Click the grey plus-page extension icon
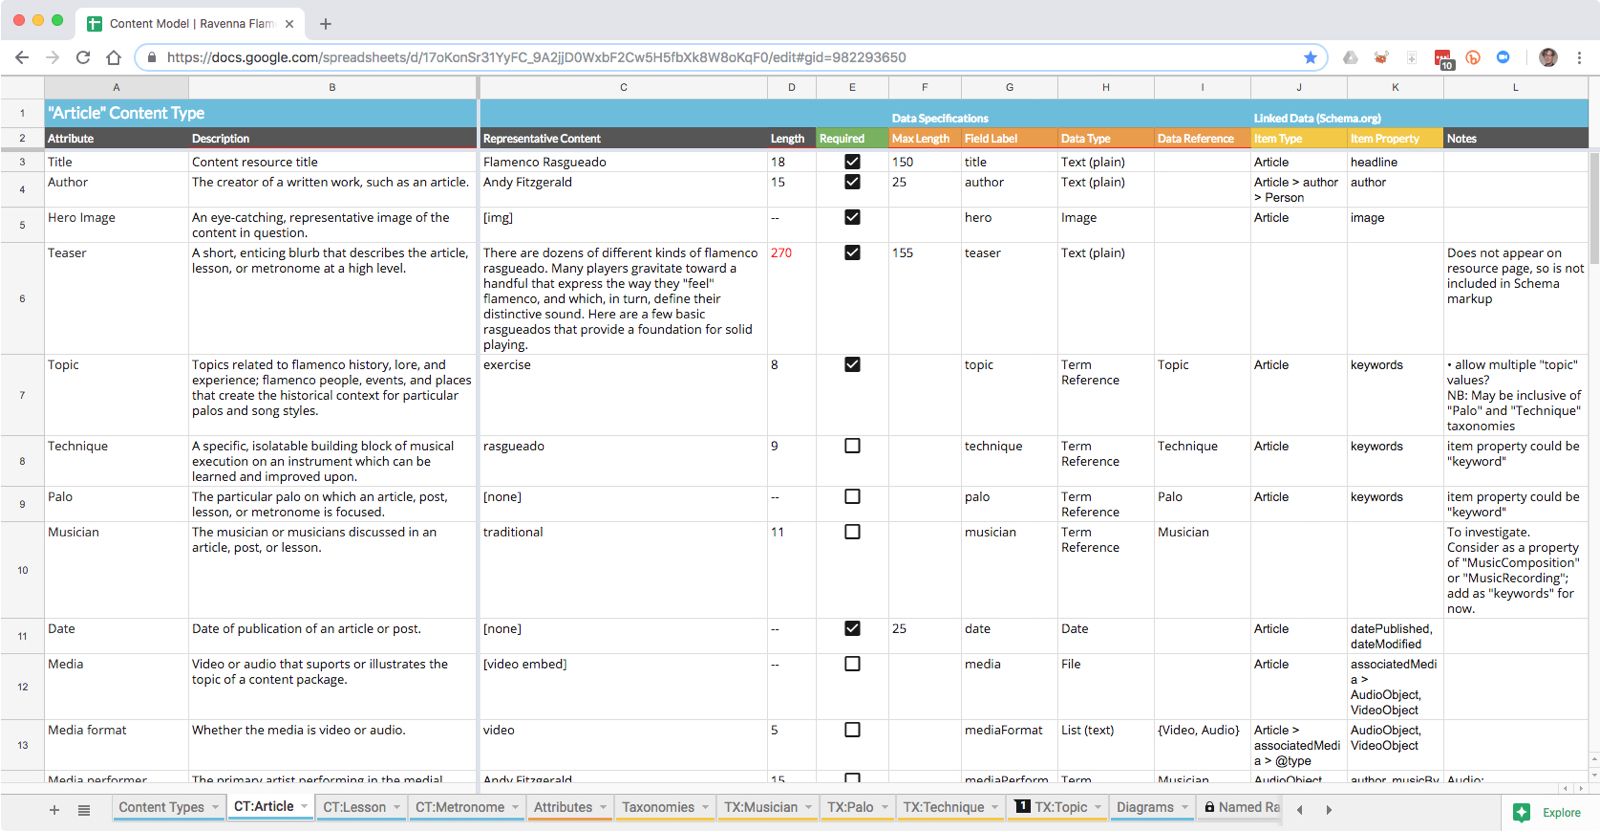The height and width of the screenshot is (832, 1600). pos(1412,58)
